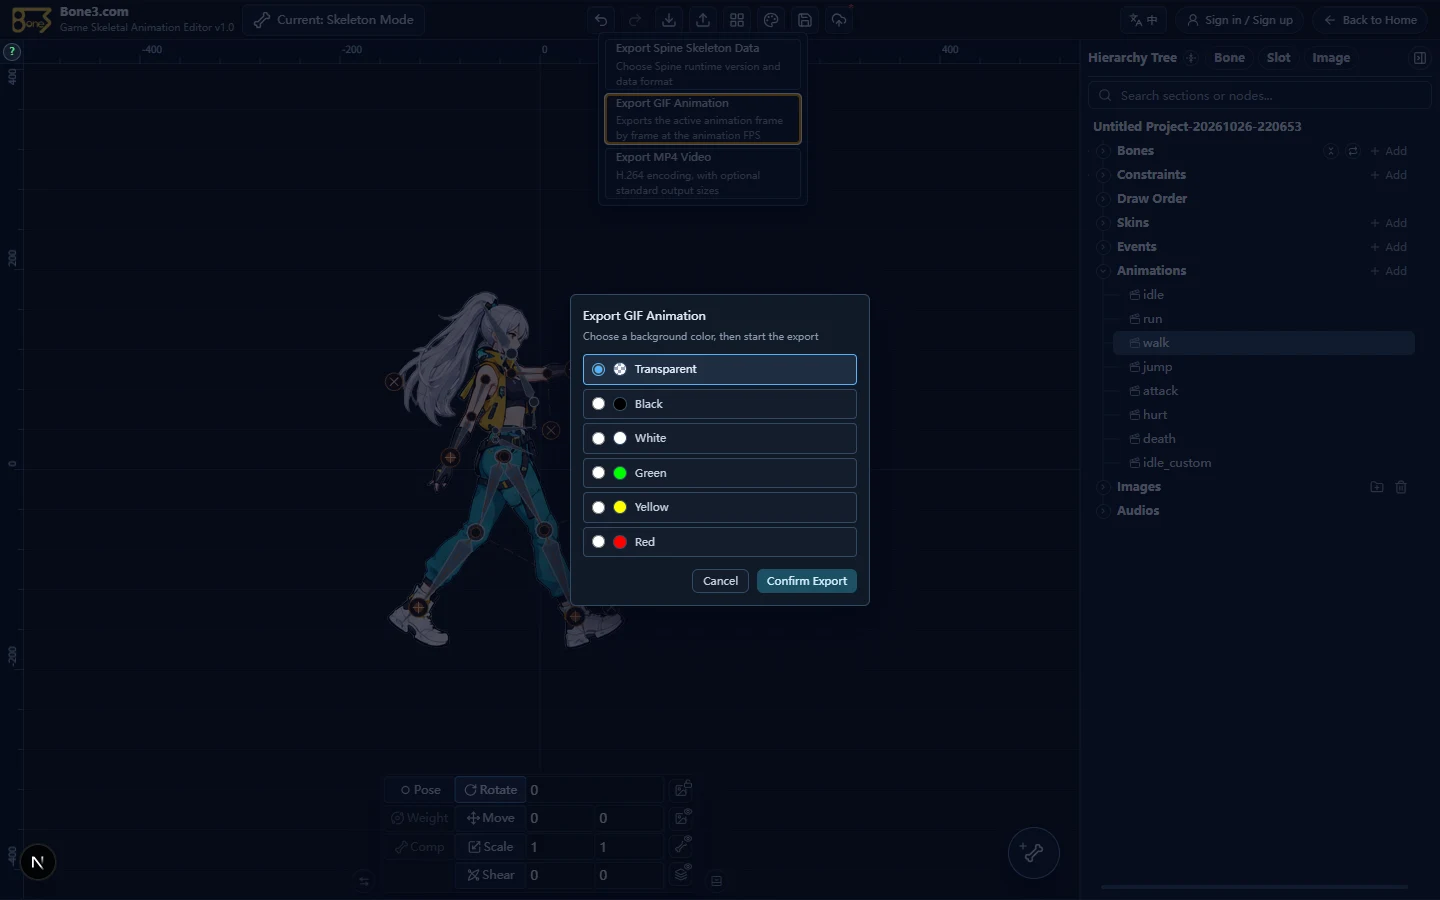1440x900 pixels.
Task: Click the hierarchy search input field
Action: coord(1260,96)
